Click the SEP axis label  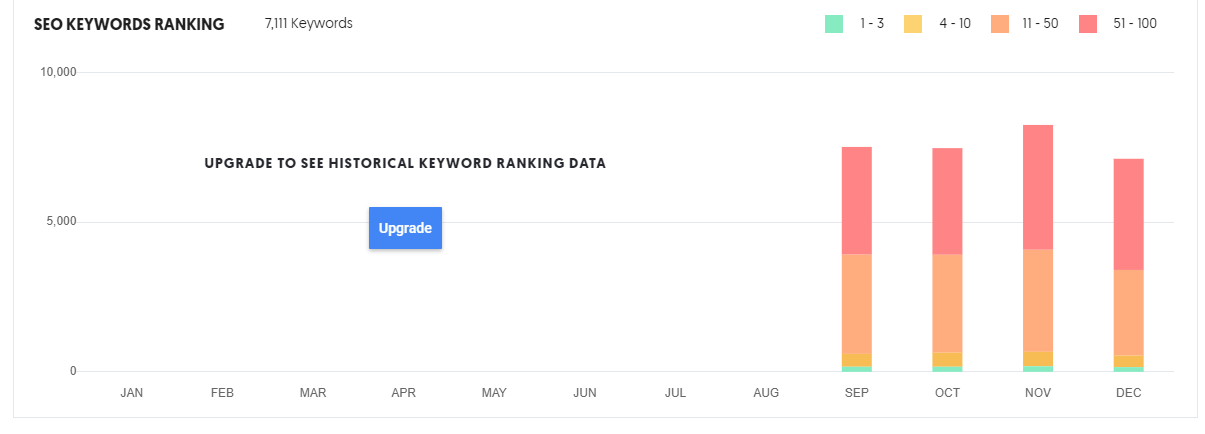click(x=857, y=393)
